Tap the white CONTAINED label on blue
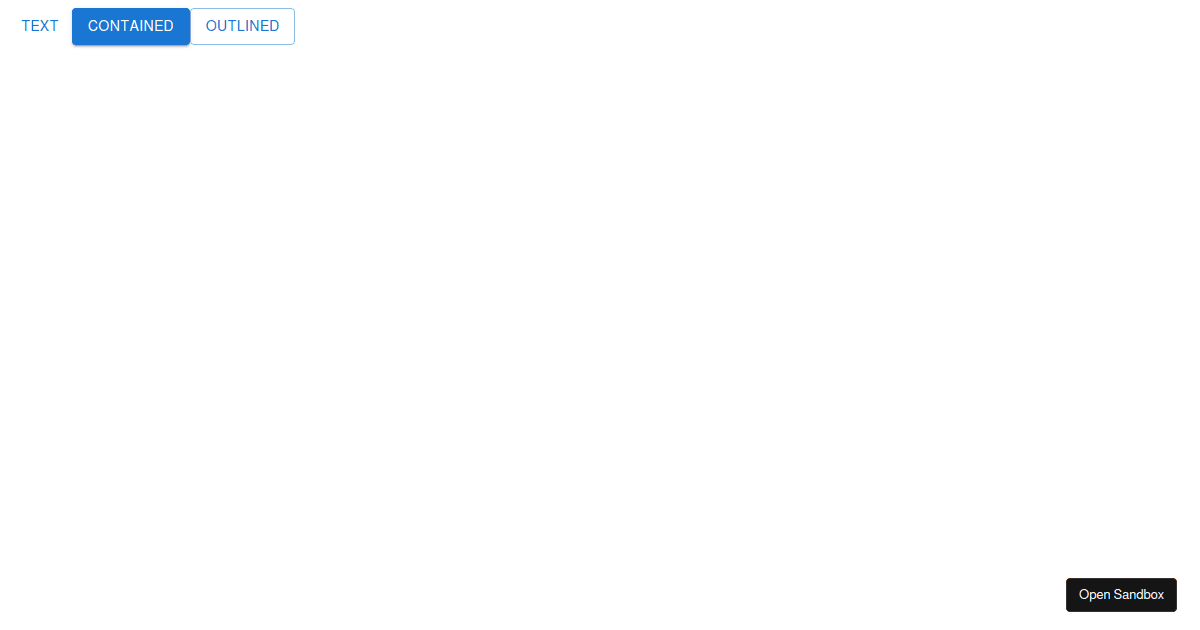Image resolution: width=1200 pixels, height=630 pixels. (x=131, y=26)
